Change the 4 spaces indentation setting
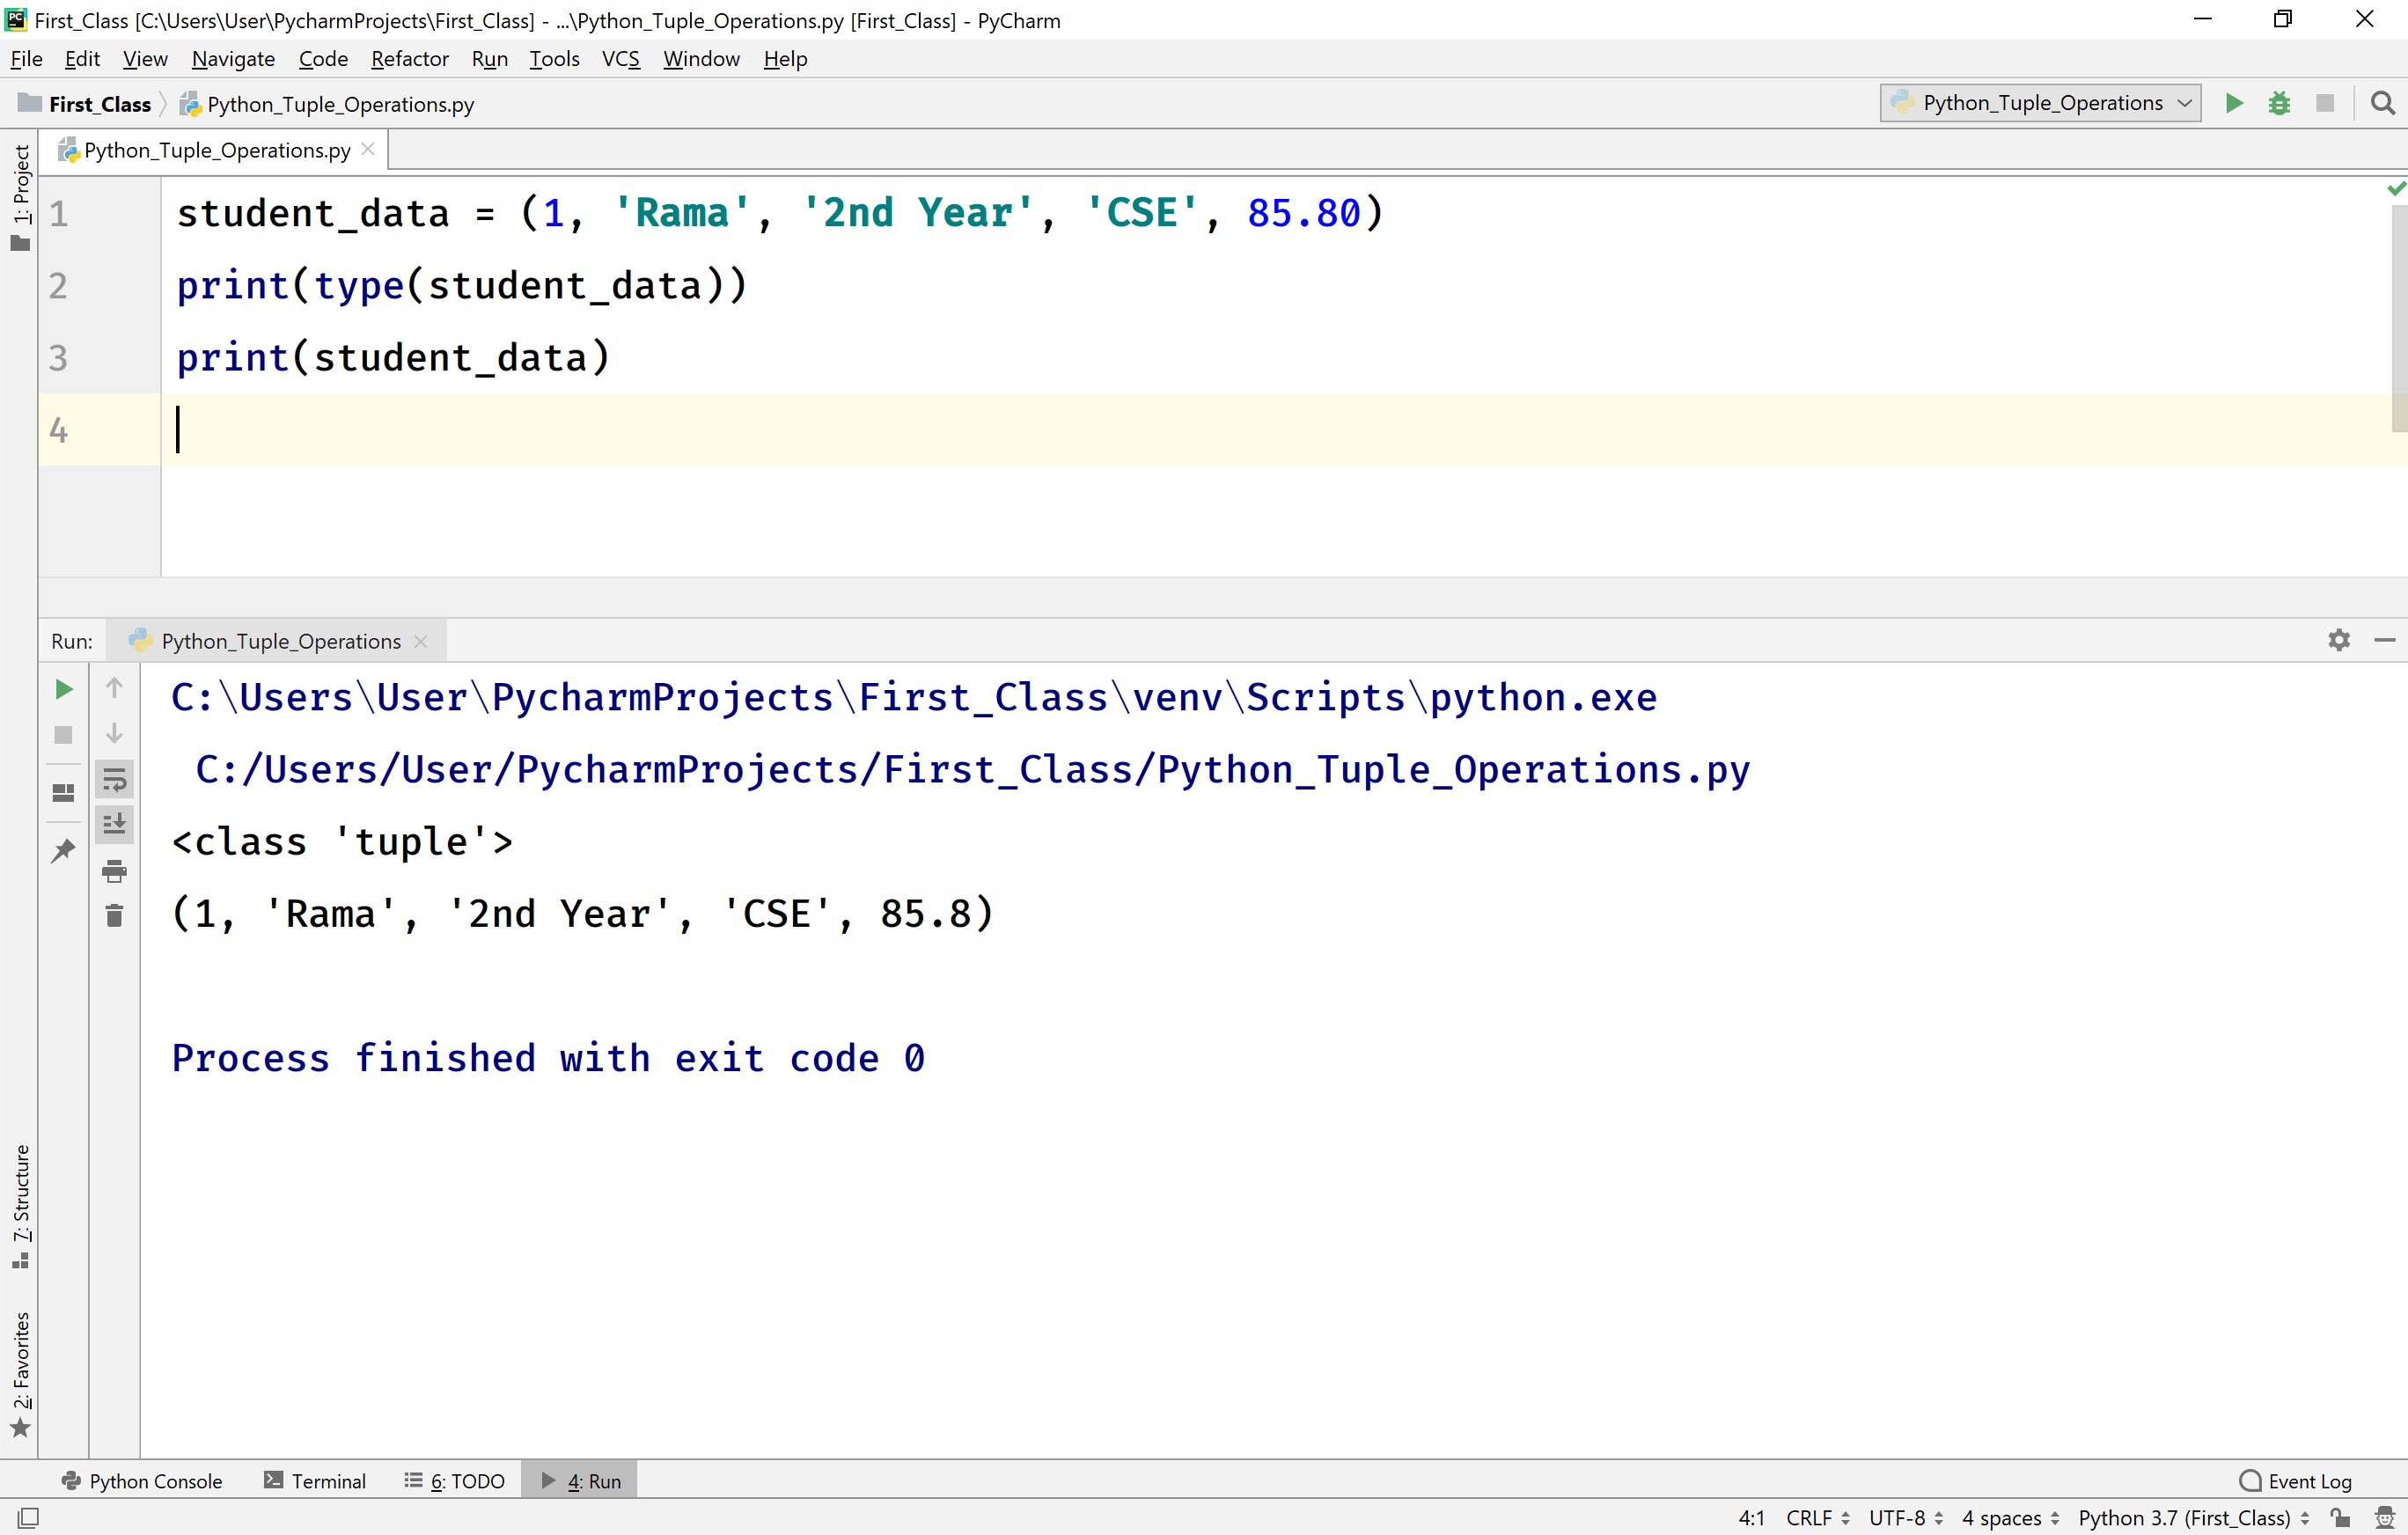2408x1535 pixels. click(2005, 1517)
